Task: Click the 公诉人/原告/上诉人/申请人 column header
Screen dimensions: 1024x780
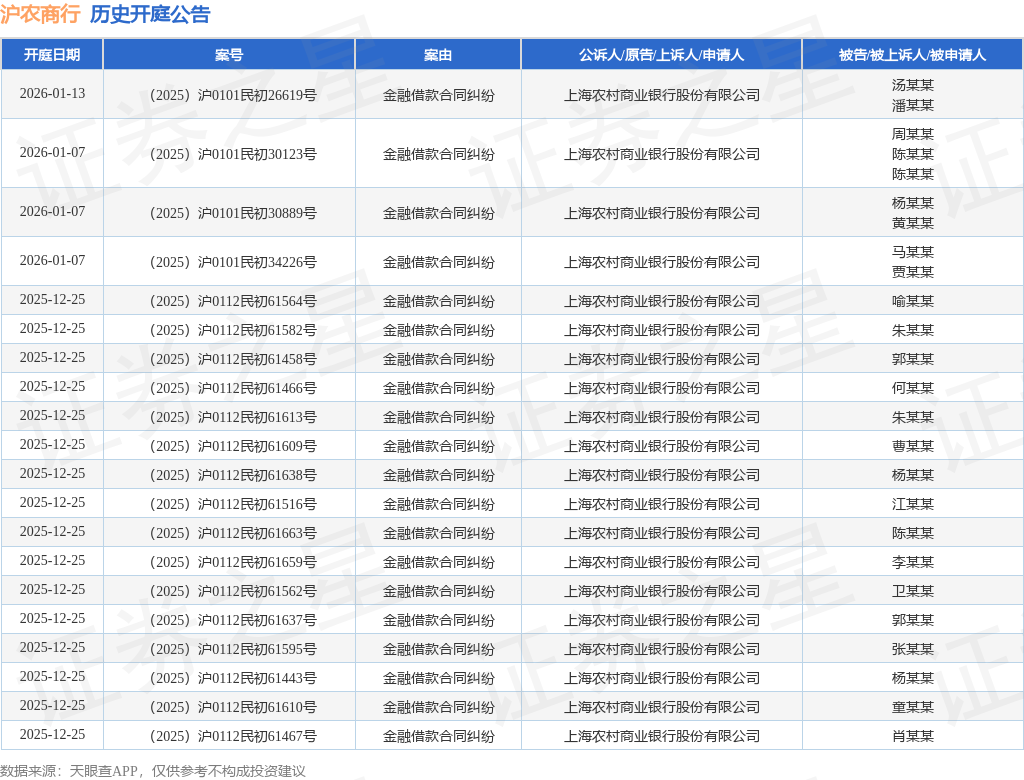Action: pos(661,55)
